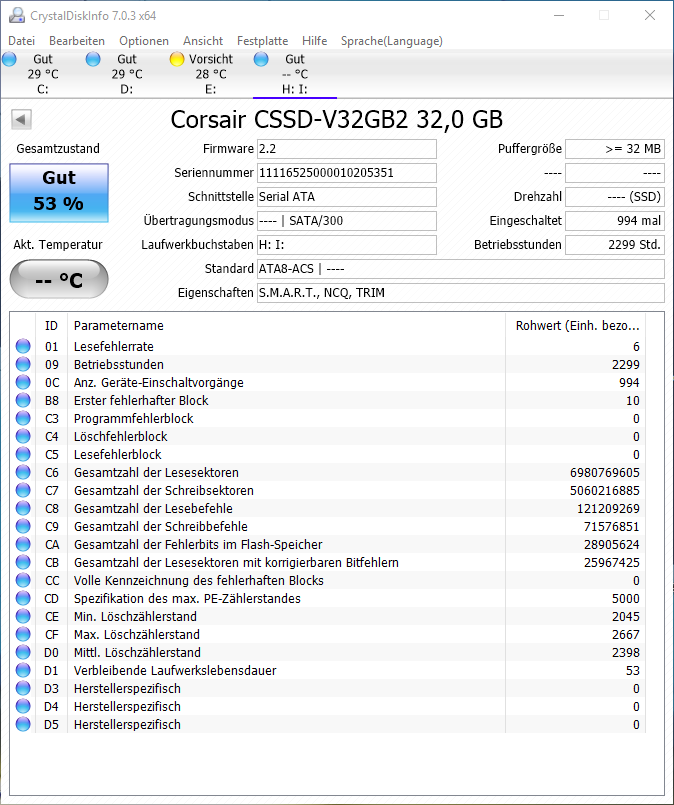
Task: Click the CrystalDiskInfo app icon in title bar
Action: click(16, 15)
